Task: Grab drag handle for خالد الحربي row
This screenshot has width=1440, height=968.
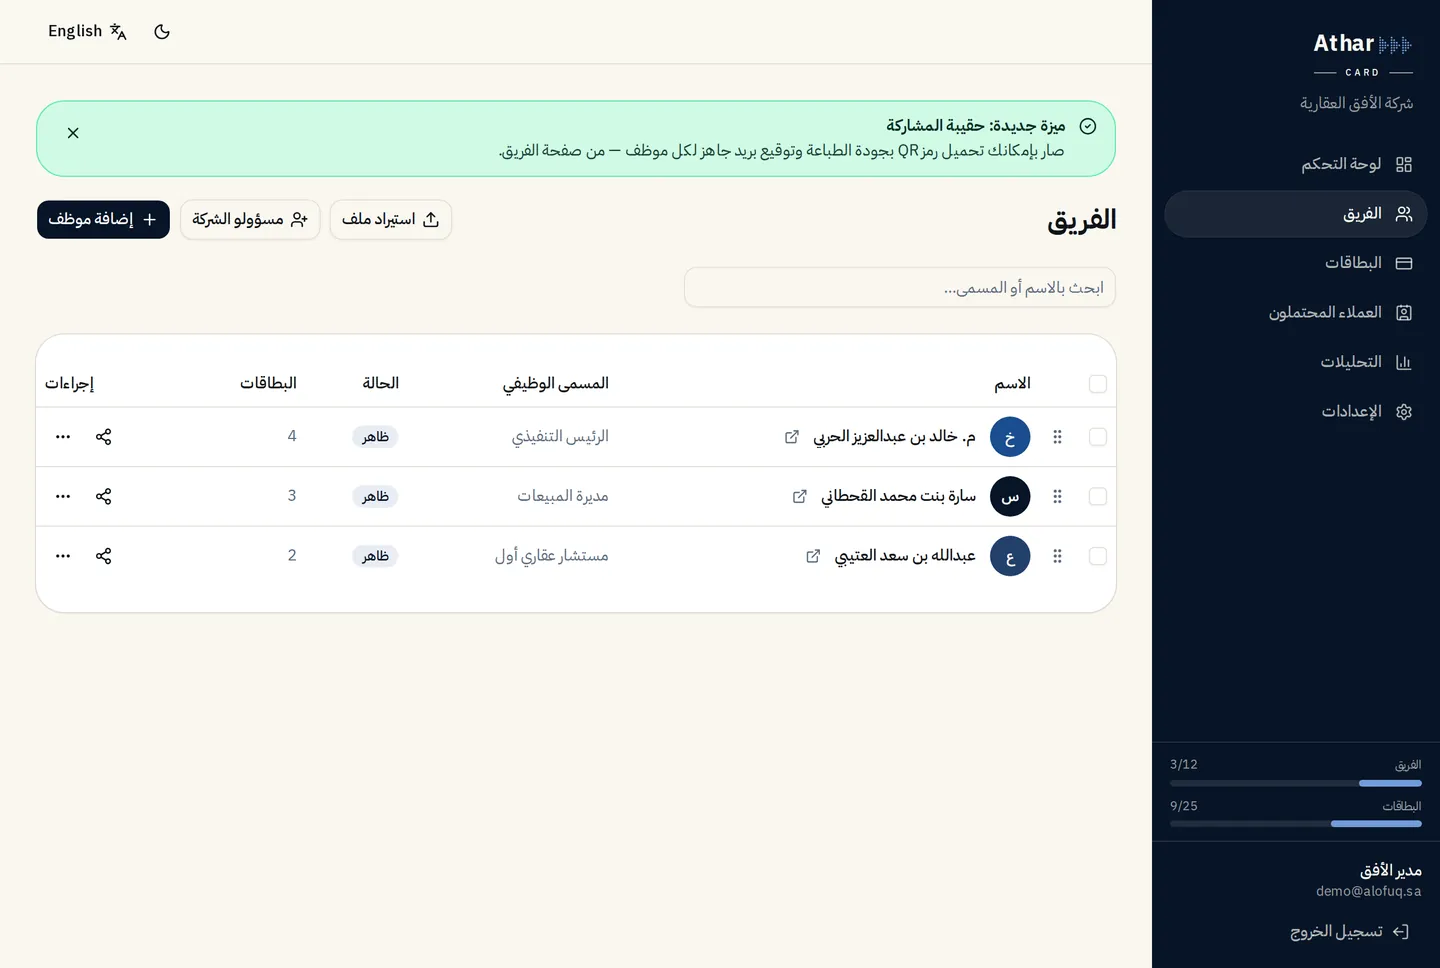Action: tap(1058, 437)
